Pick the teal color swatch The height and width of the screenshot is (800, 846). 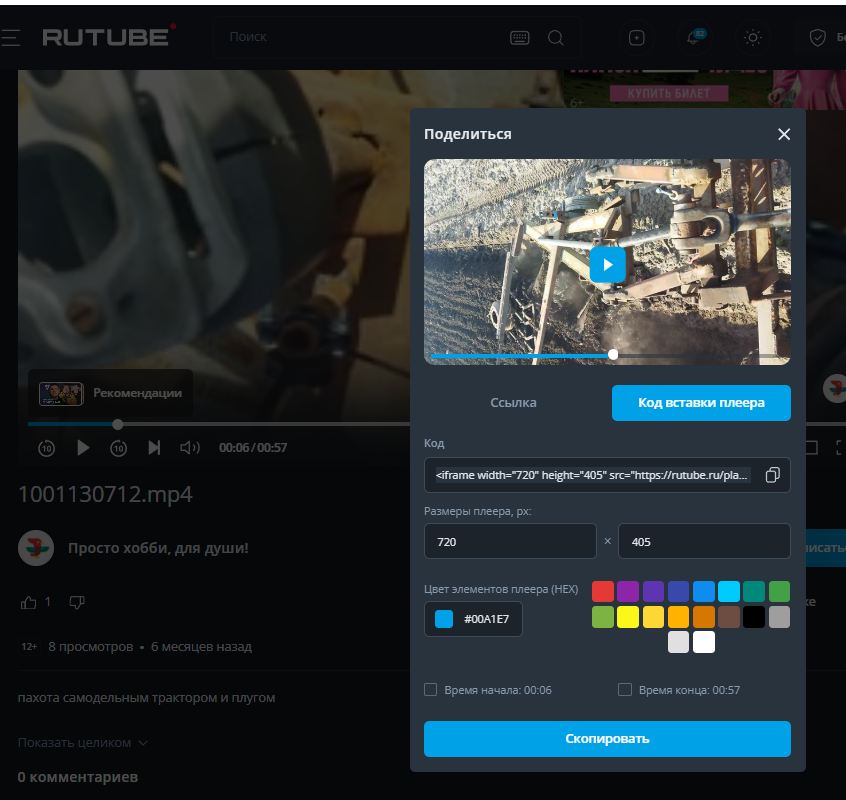[754, 591]
